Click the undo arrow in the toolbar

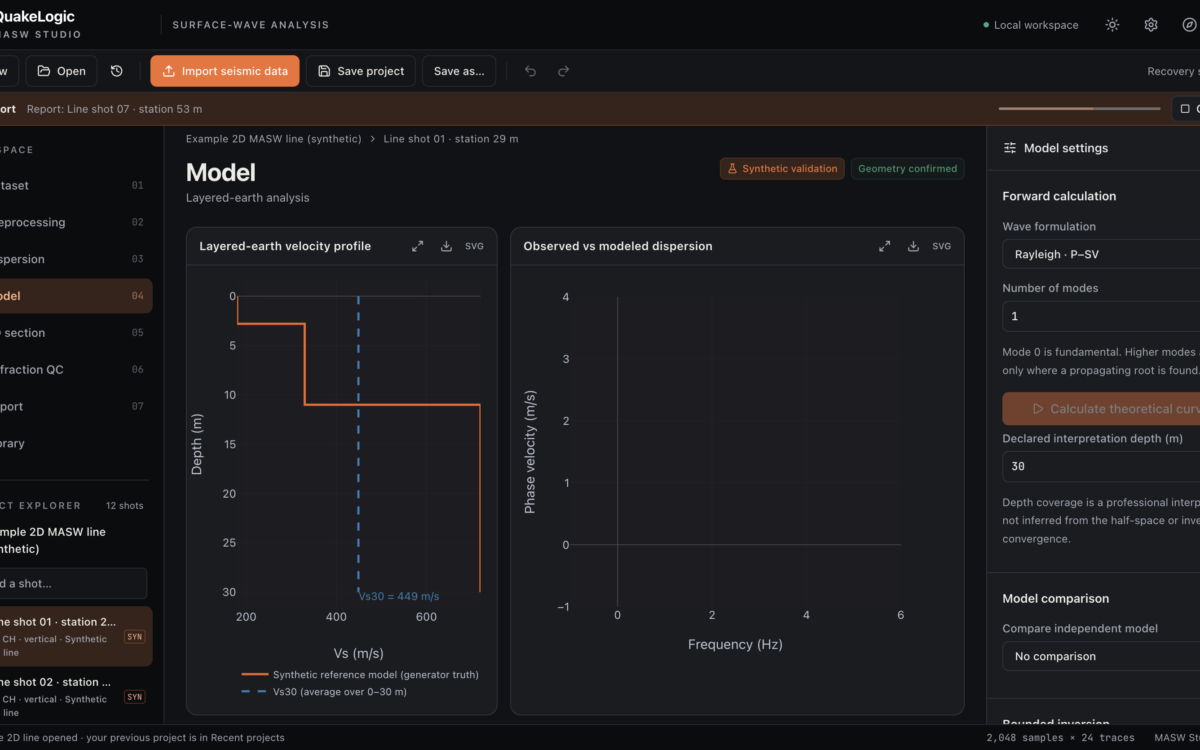coord(530,71)
